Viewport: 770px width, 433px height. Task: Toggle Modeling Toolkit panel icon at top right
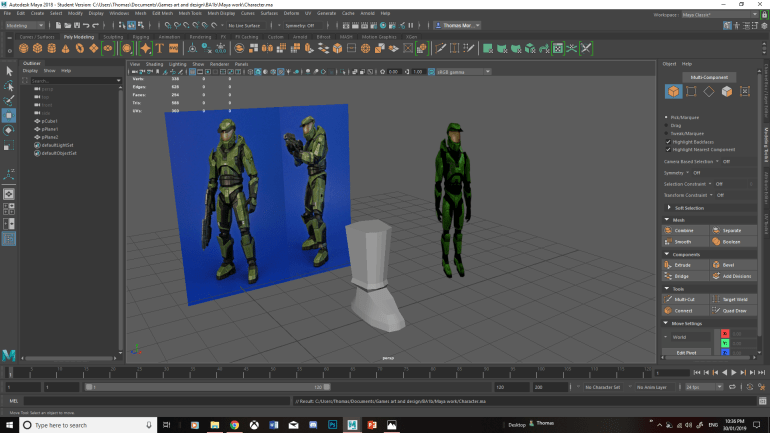(727, 25)
